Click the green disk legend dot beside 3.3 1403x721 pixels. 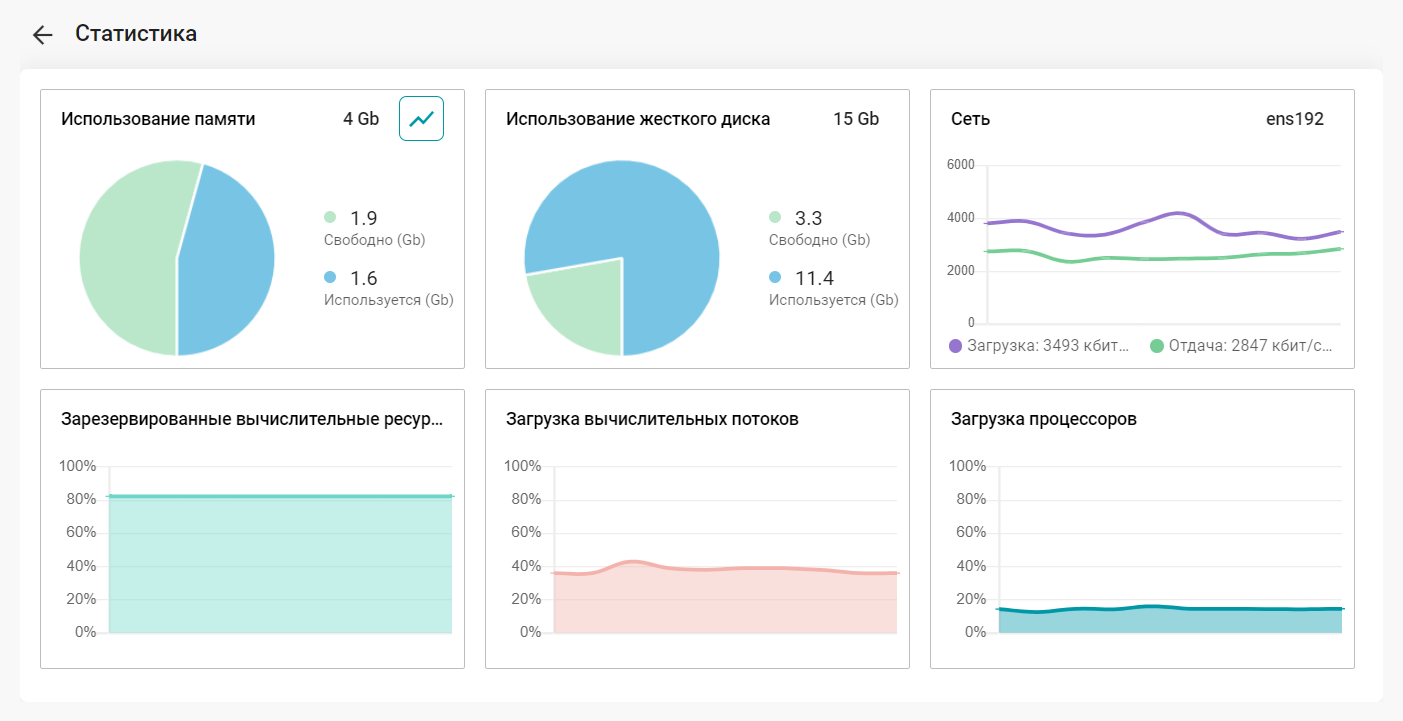tap(775, 217)
